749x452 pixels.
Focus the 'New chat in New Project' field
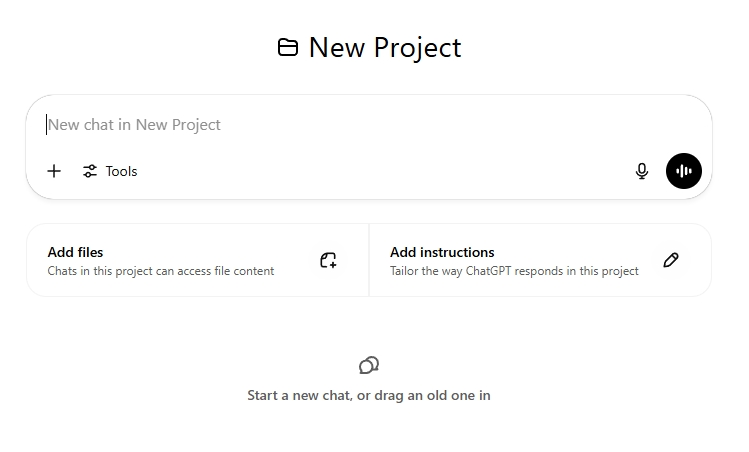(x=300, y=125)
